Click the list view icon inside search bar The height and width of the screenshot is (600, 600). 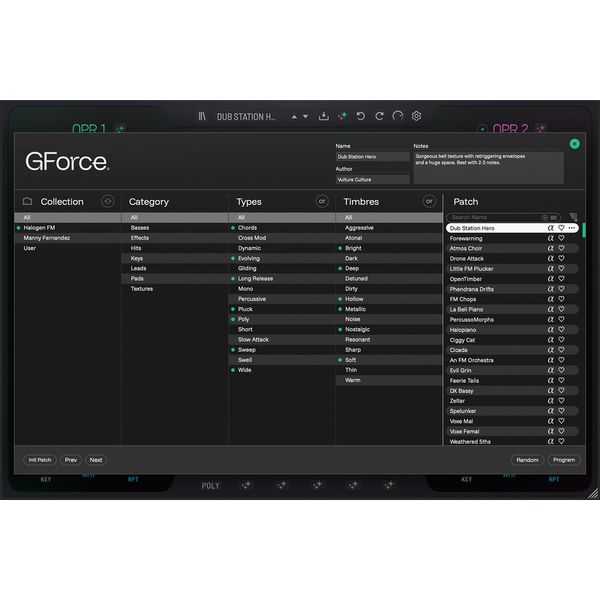pos(554,217)
